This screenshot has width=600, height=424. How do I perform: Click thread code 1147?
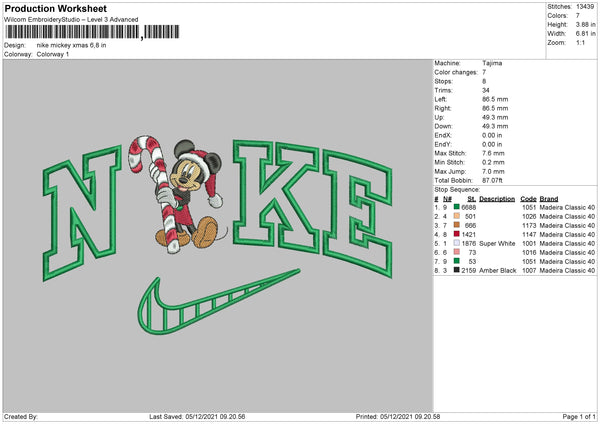click(529, 234)
